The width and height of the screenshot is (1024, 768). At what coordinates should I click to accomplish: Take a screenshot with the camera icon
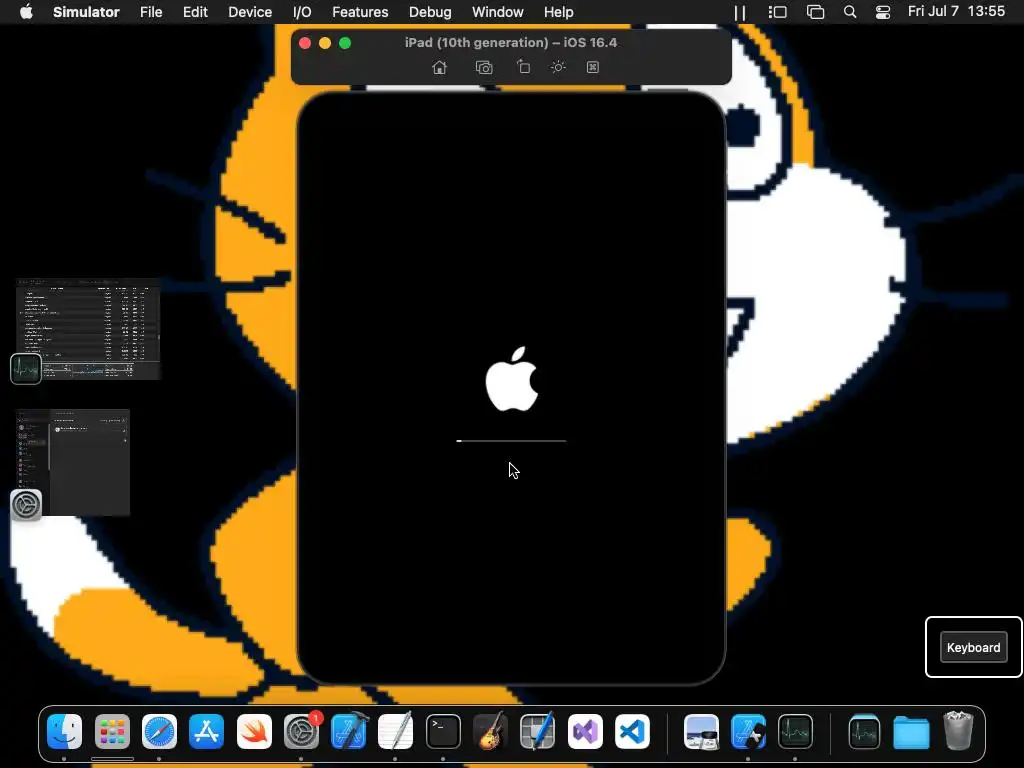click(484, 67)
